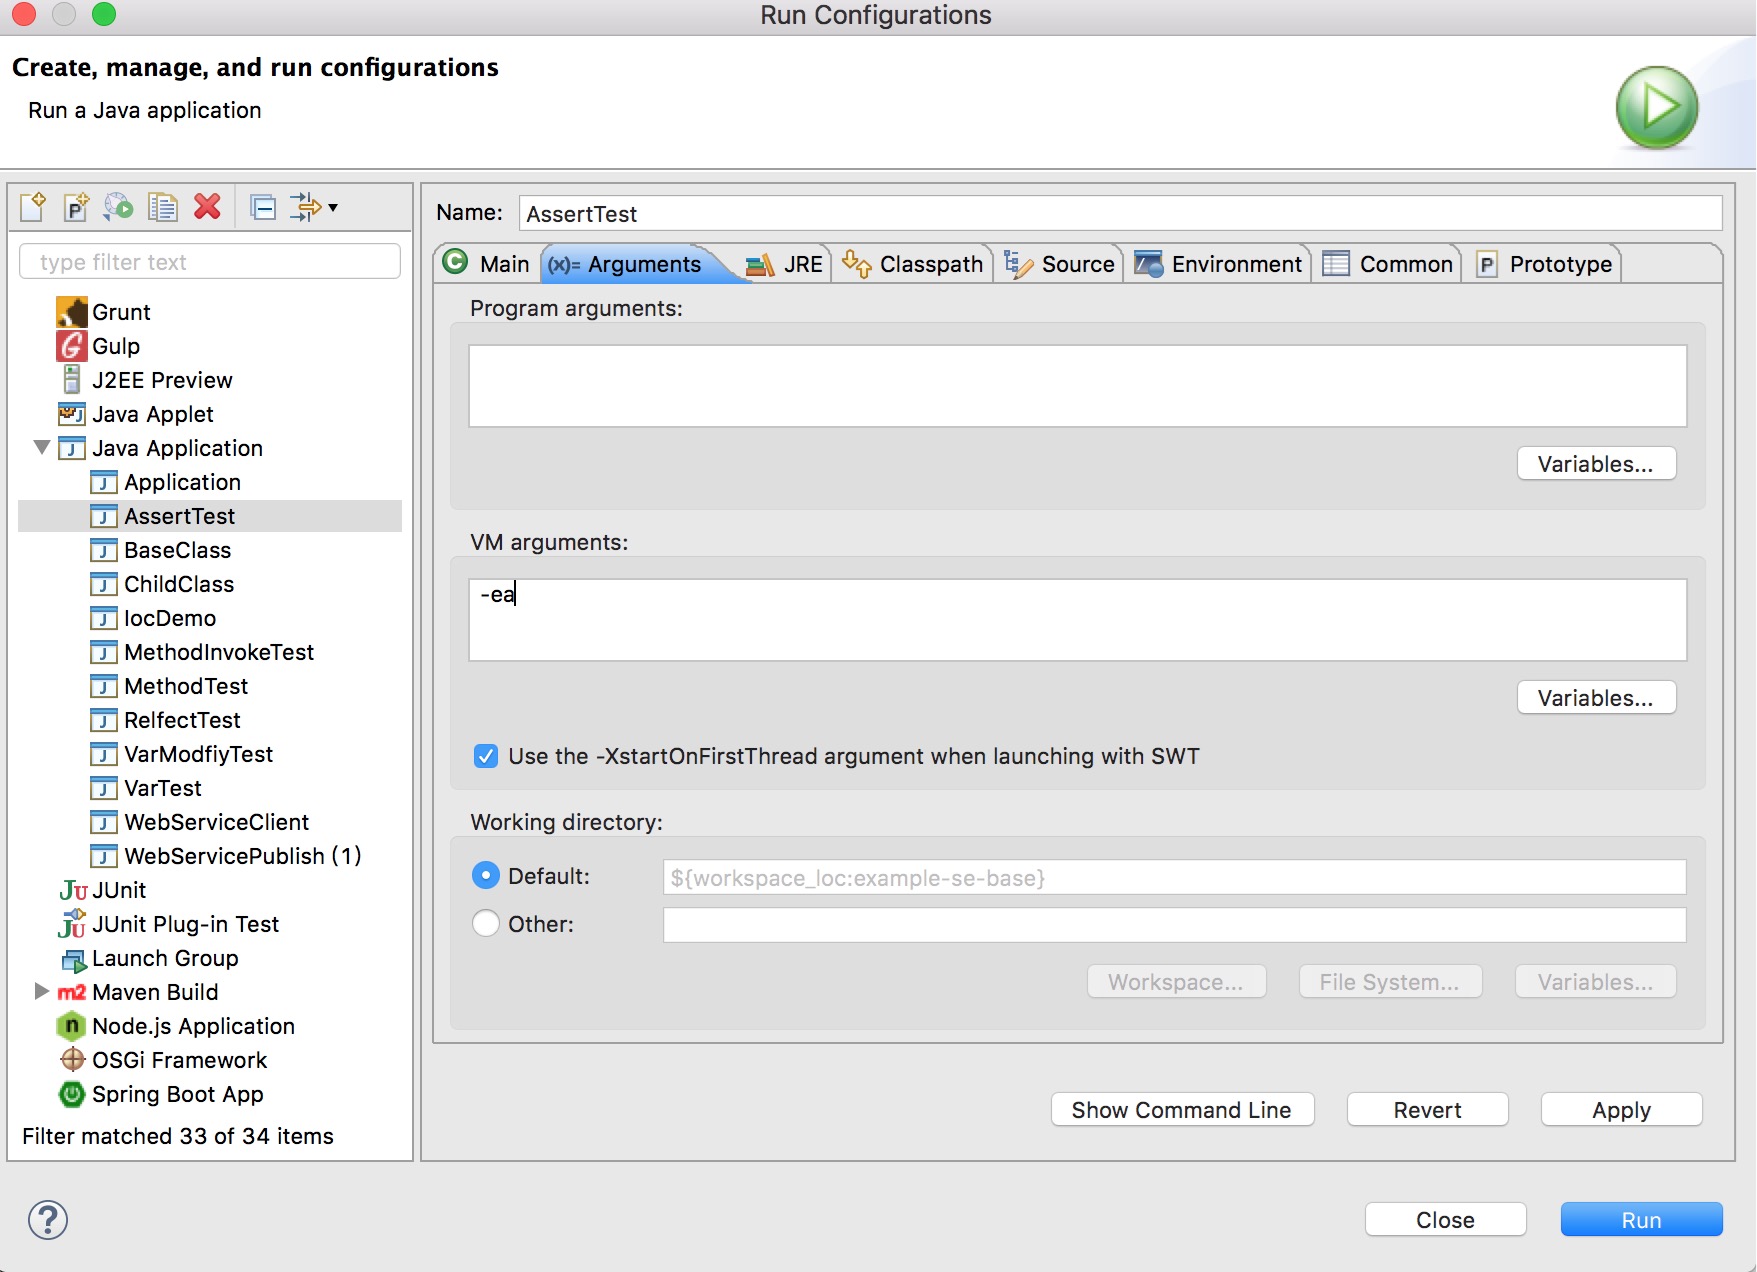This screenshot has height=1272, width=1757.
Task: Switch to the Prototype tab
Action: pyautogui.click(x=1544, y=264)
